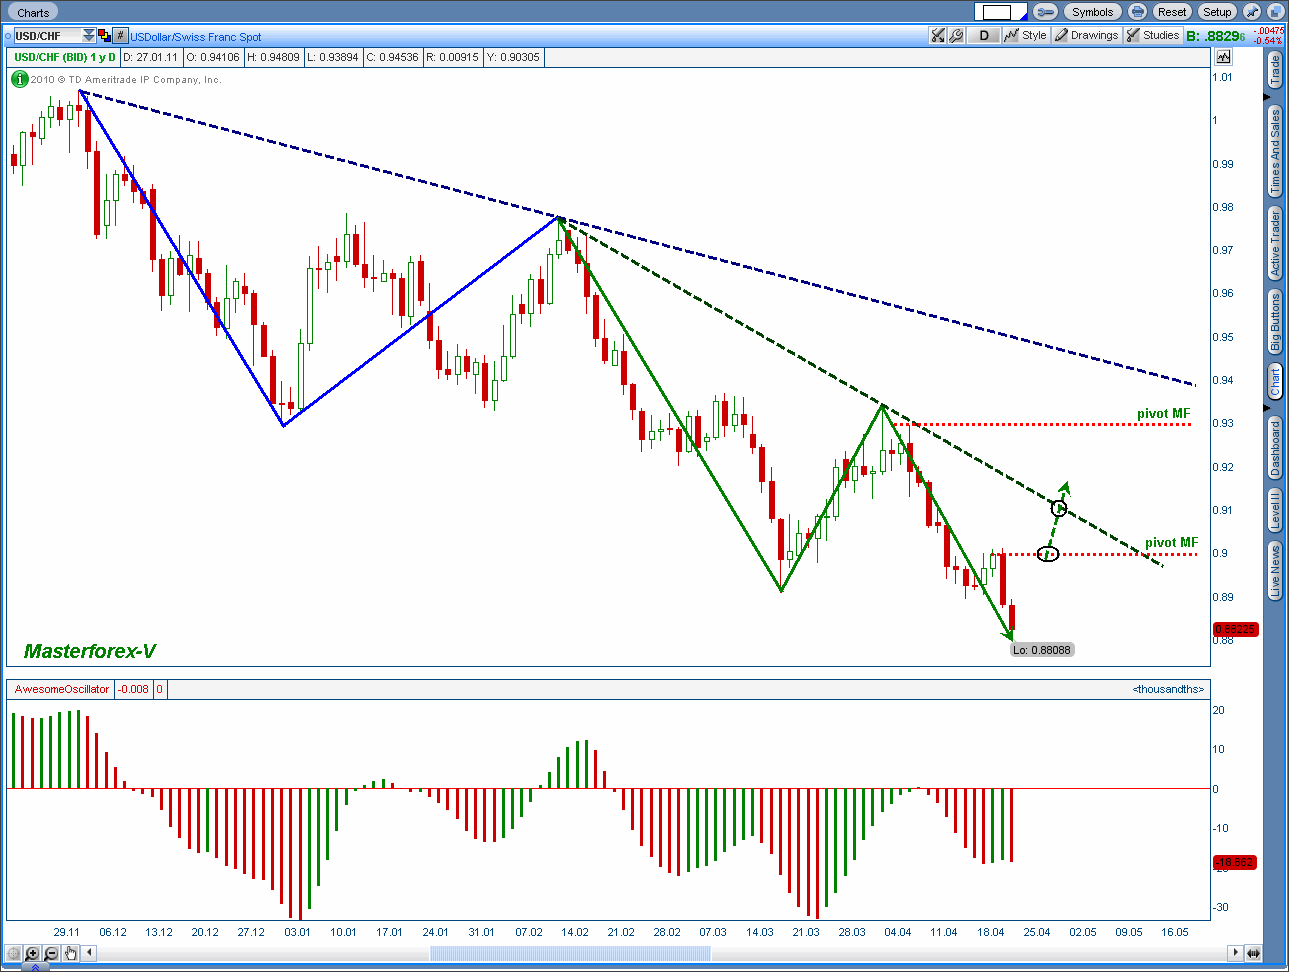
Task: Click the range value R: 0.00915
Action: click(453, 57)
